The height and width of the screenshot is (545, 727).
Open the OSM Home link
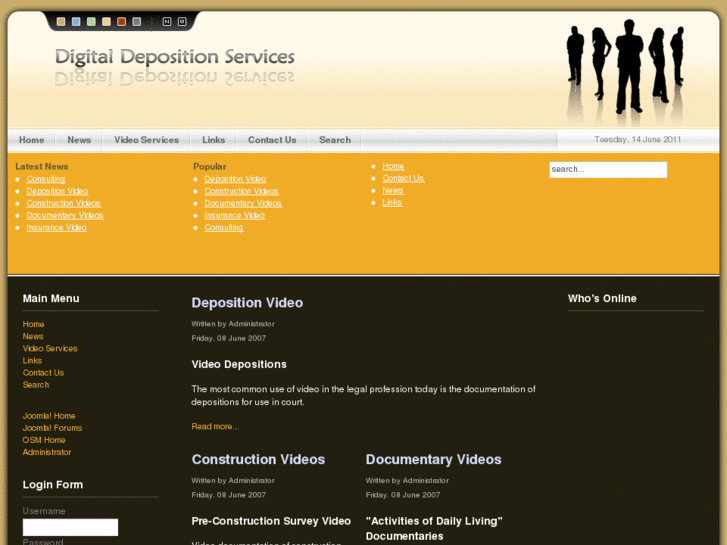(44, 440)
